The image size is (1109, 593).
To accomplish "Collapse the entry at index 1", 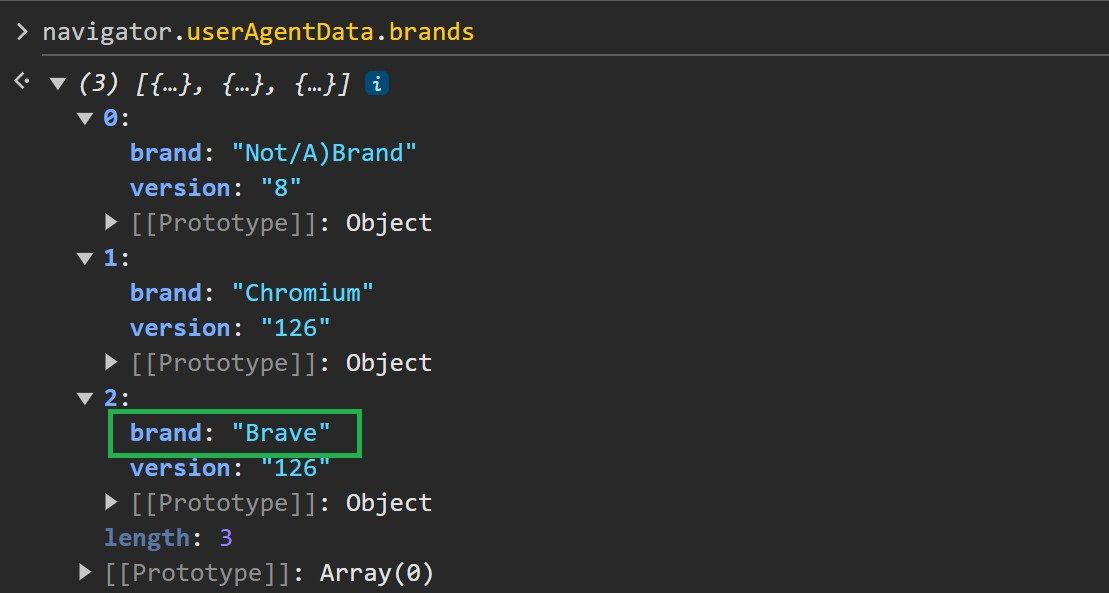I will pyautogui.click(x=85, y=258).
